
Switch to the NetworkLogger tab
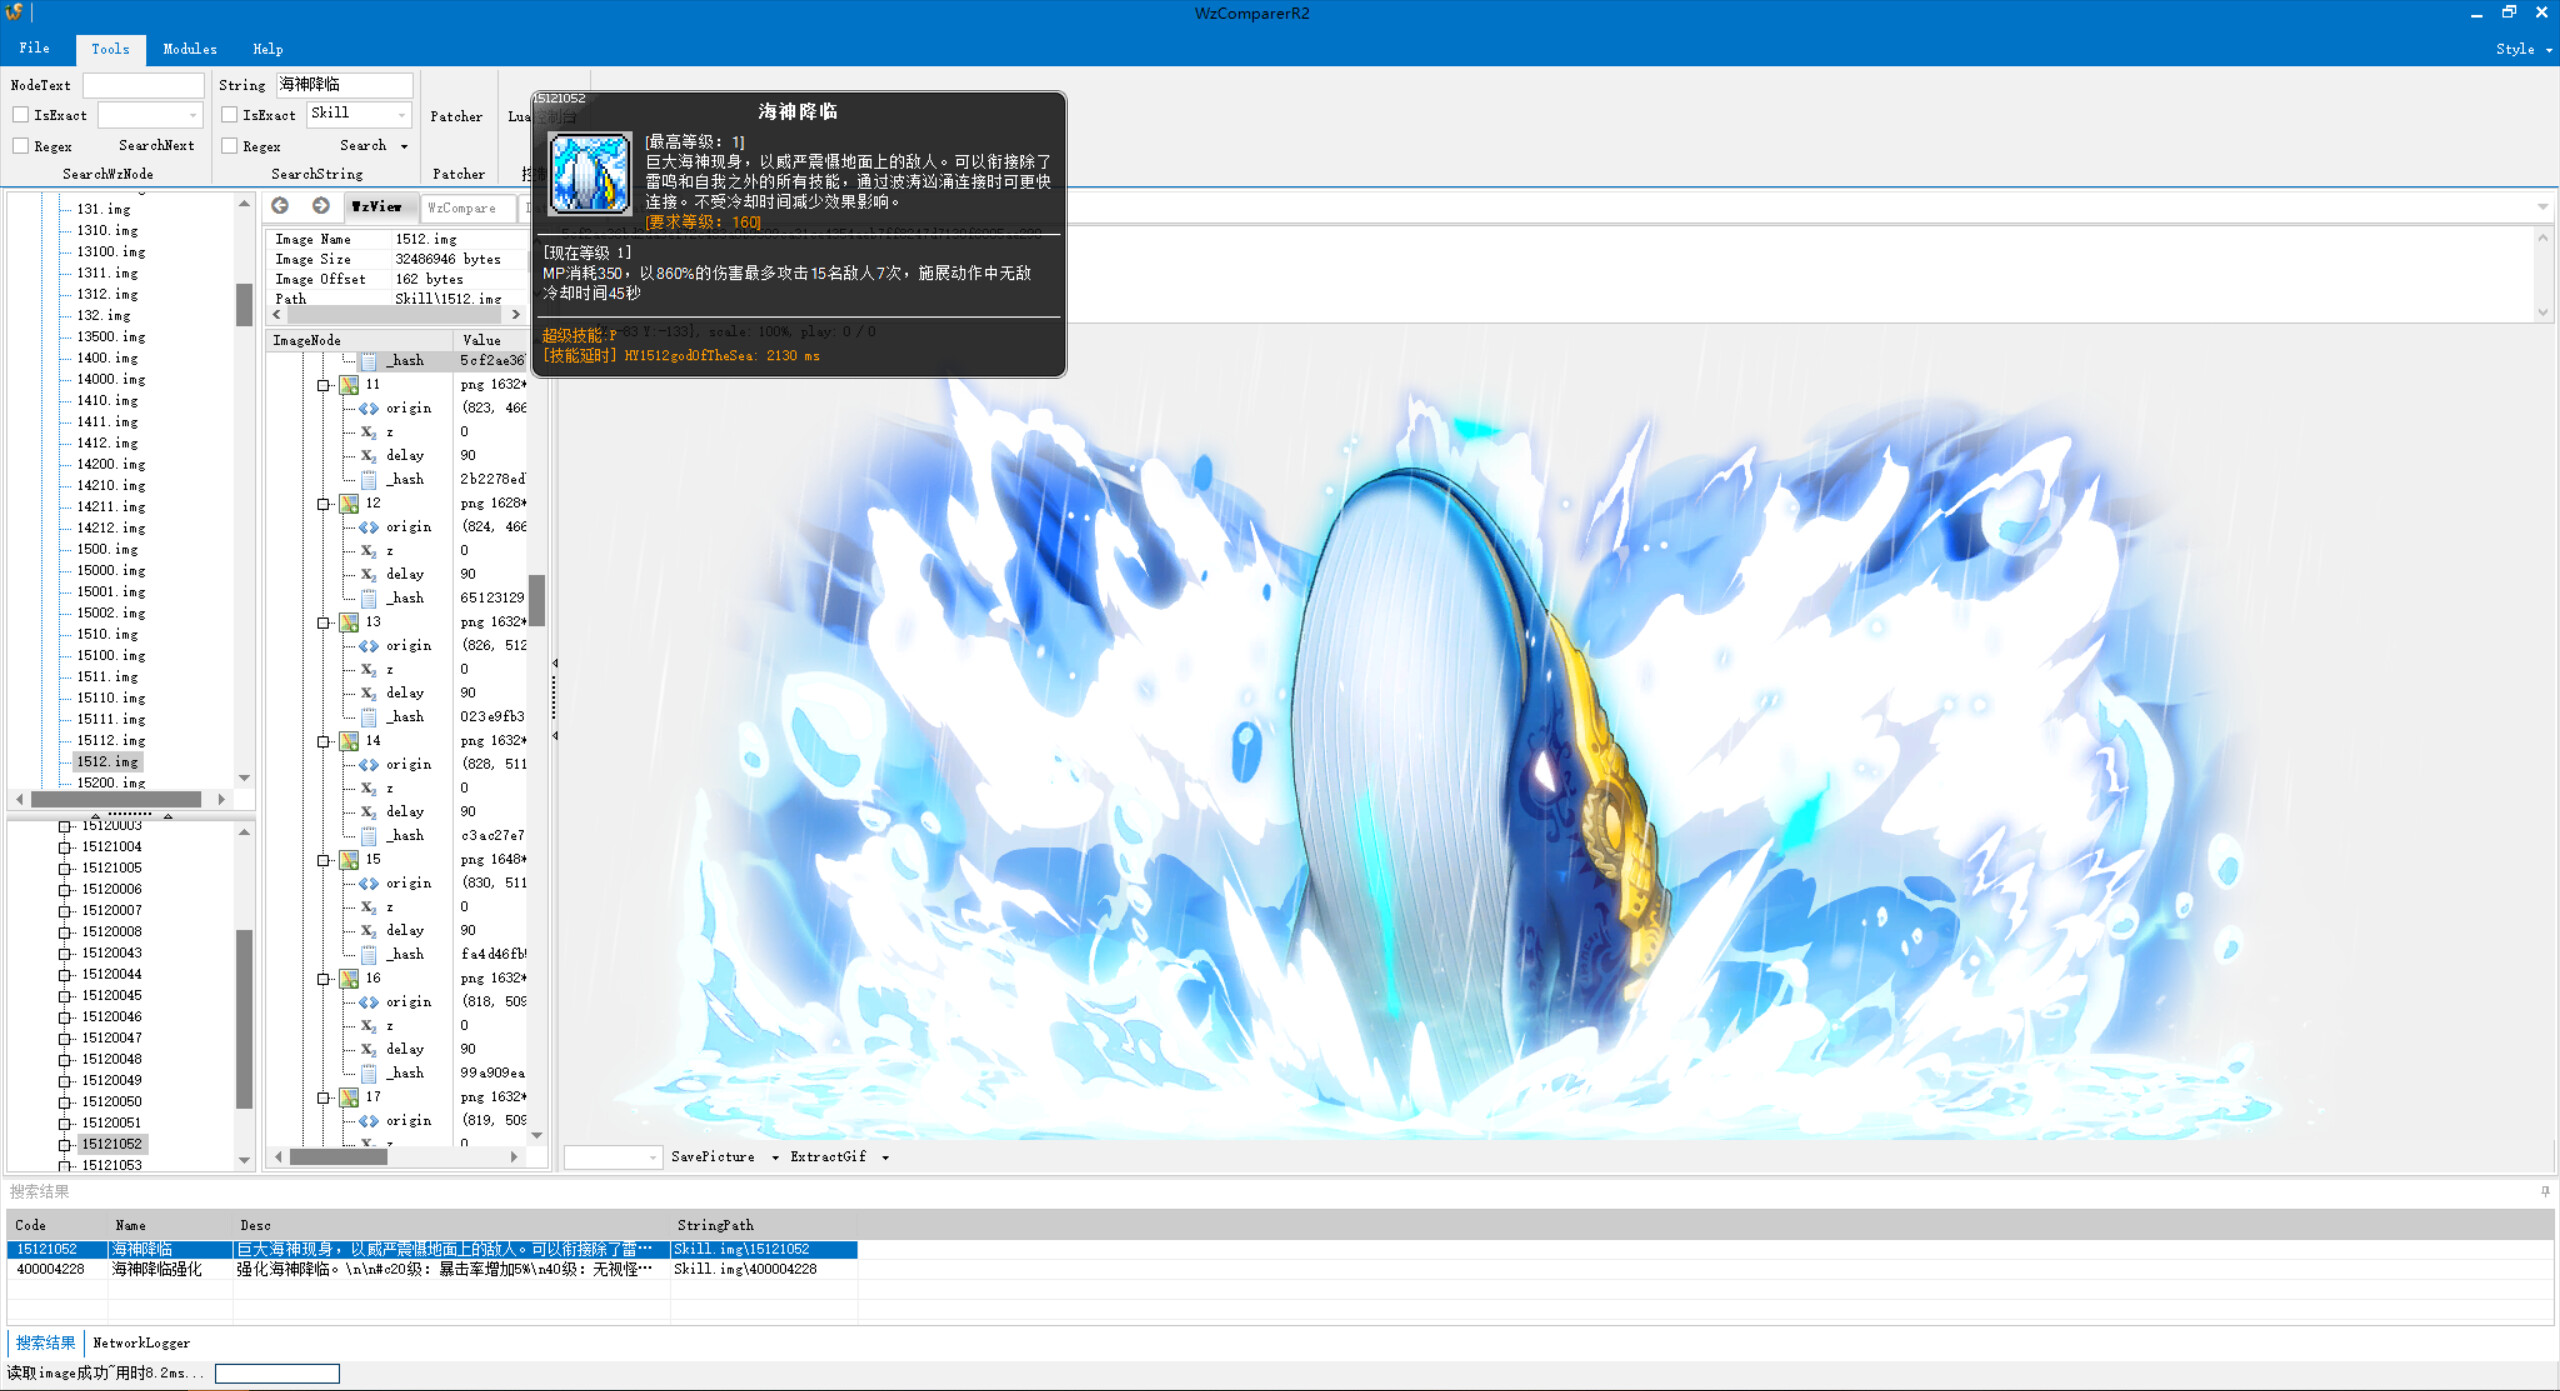(141, 1343)
